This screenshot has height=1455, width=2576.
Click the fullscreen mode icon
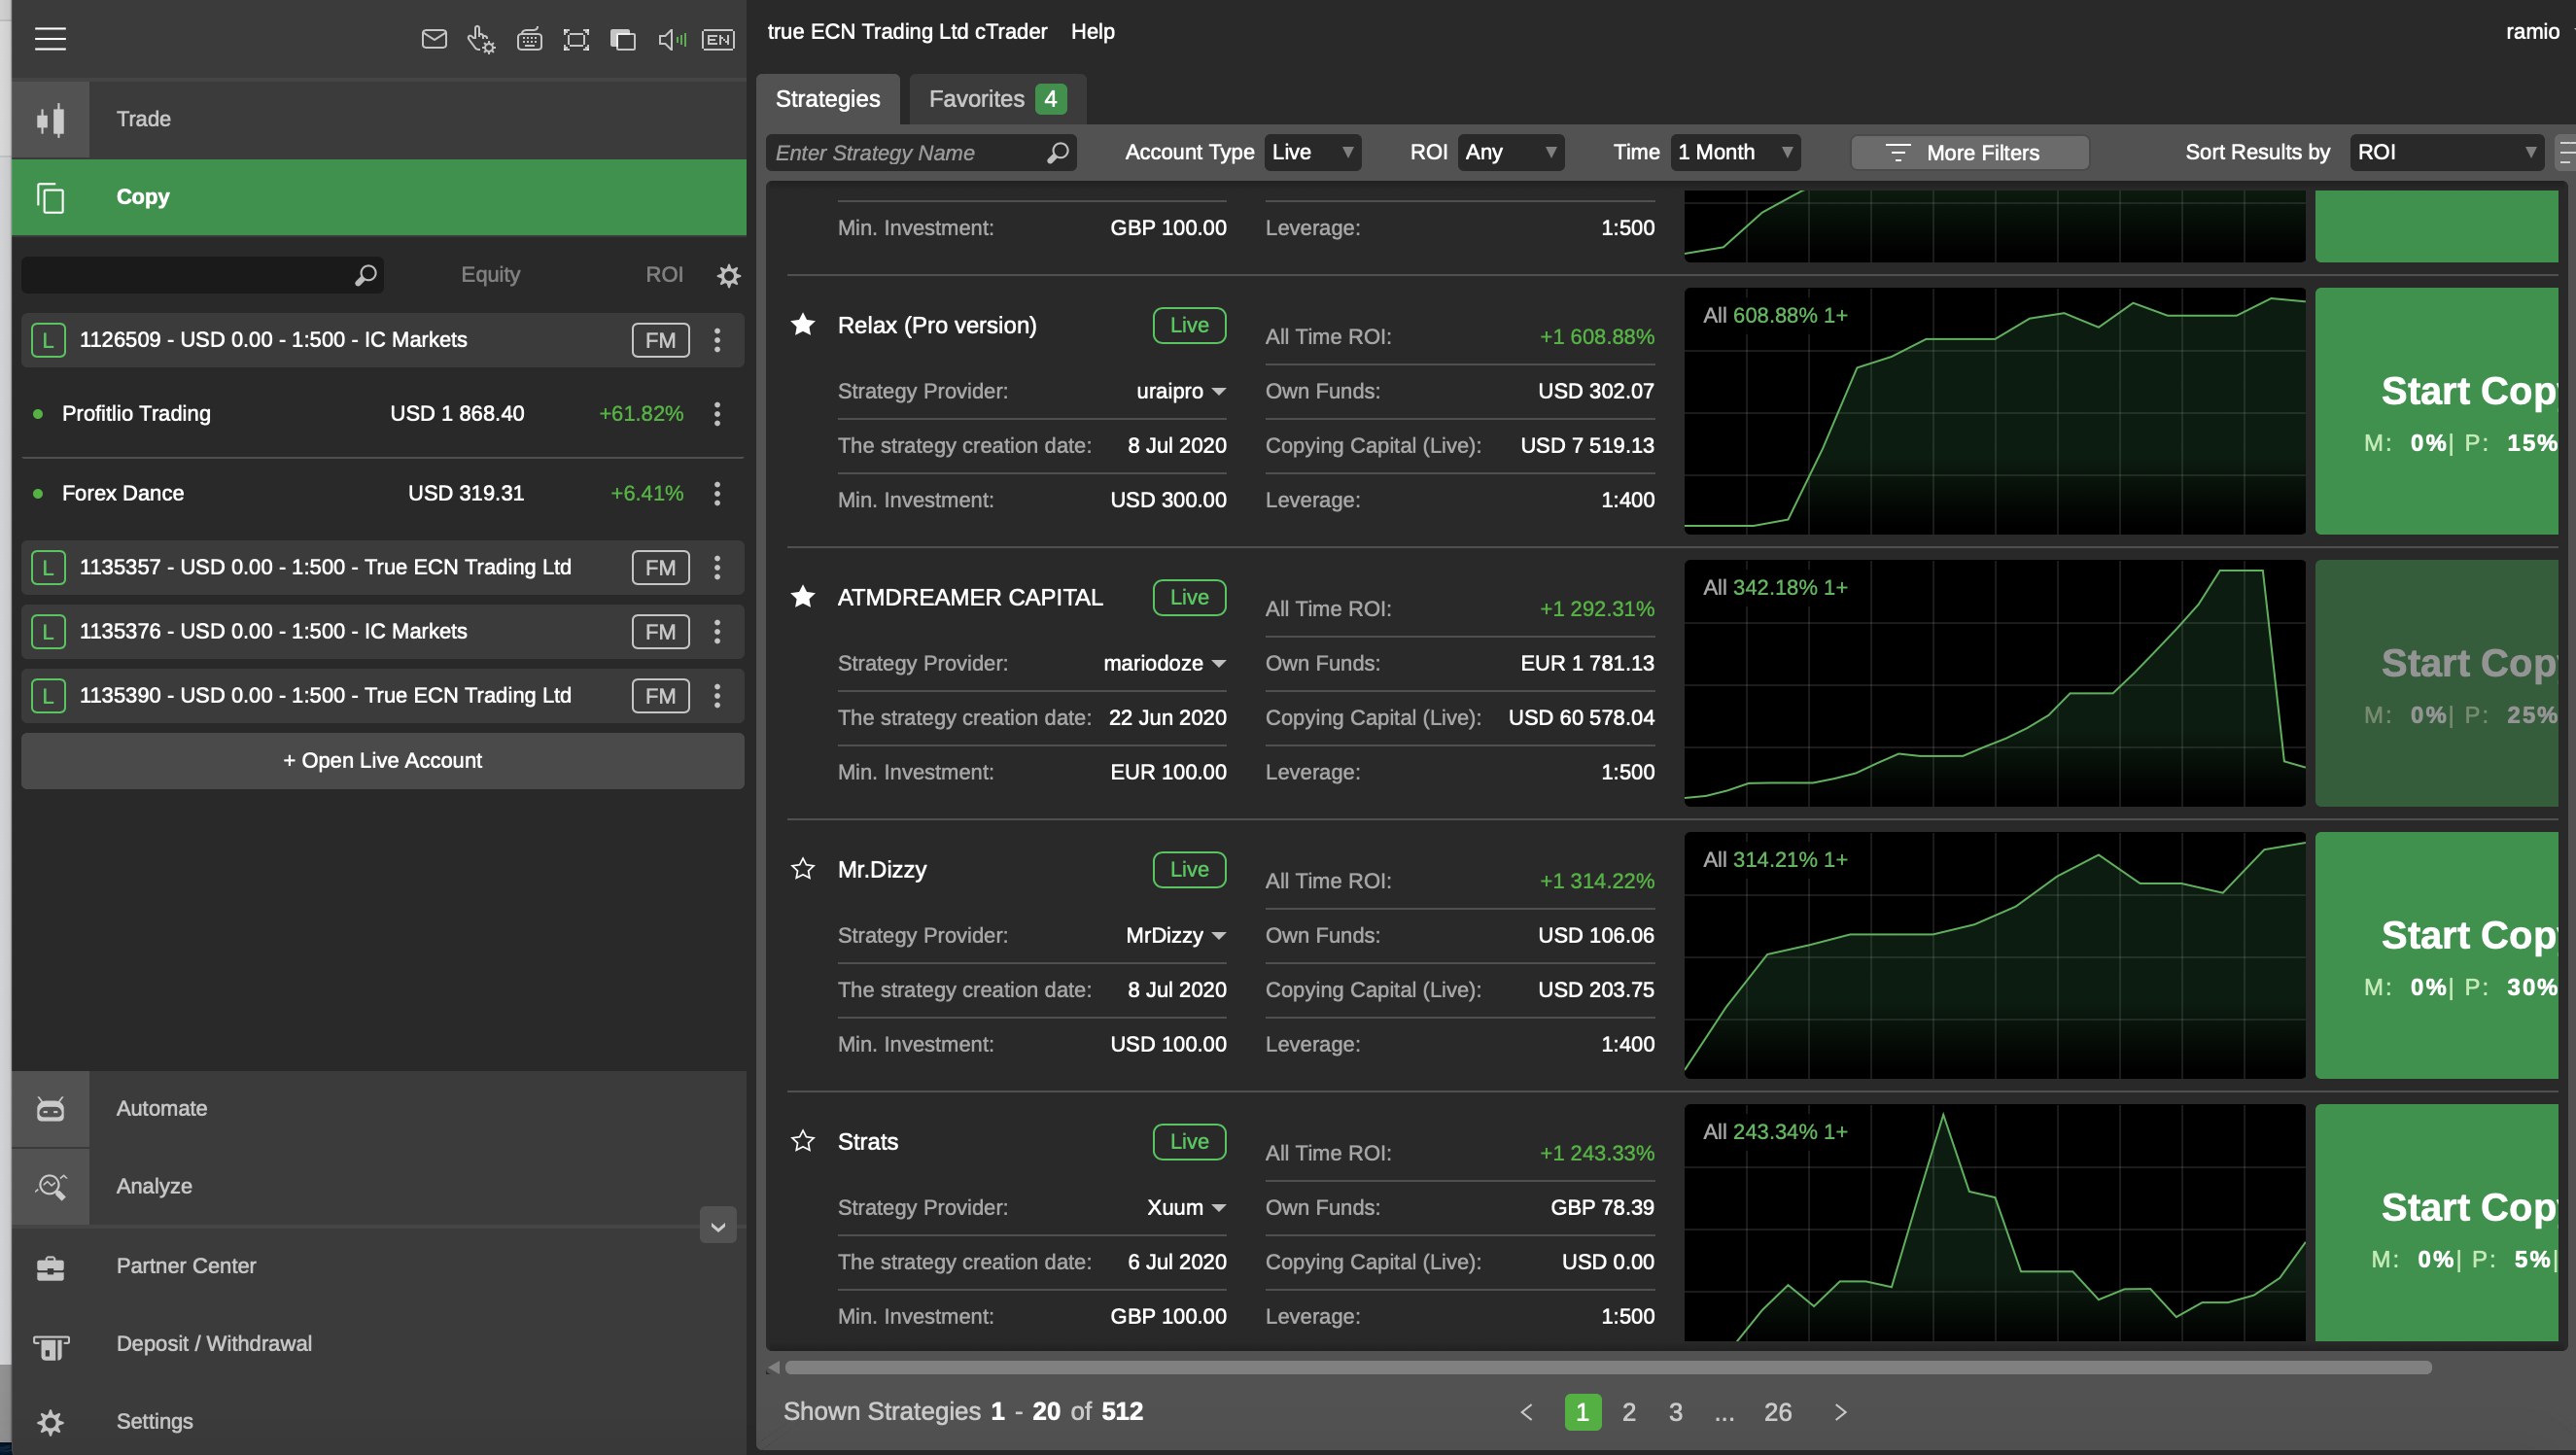[576, 39]
